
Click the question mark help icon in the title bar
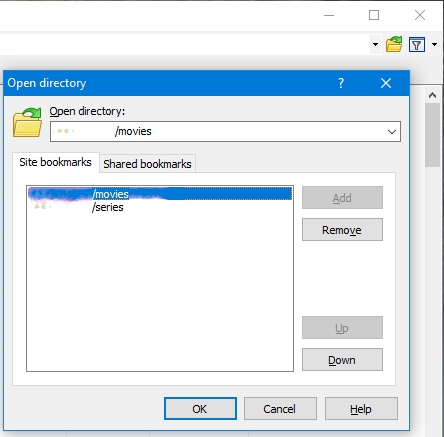tap(341, 83)
